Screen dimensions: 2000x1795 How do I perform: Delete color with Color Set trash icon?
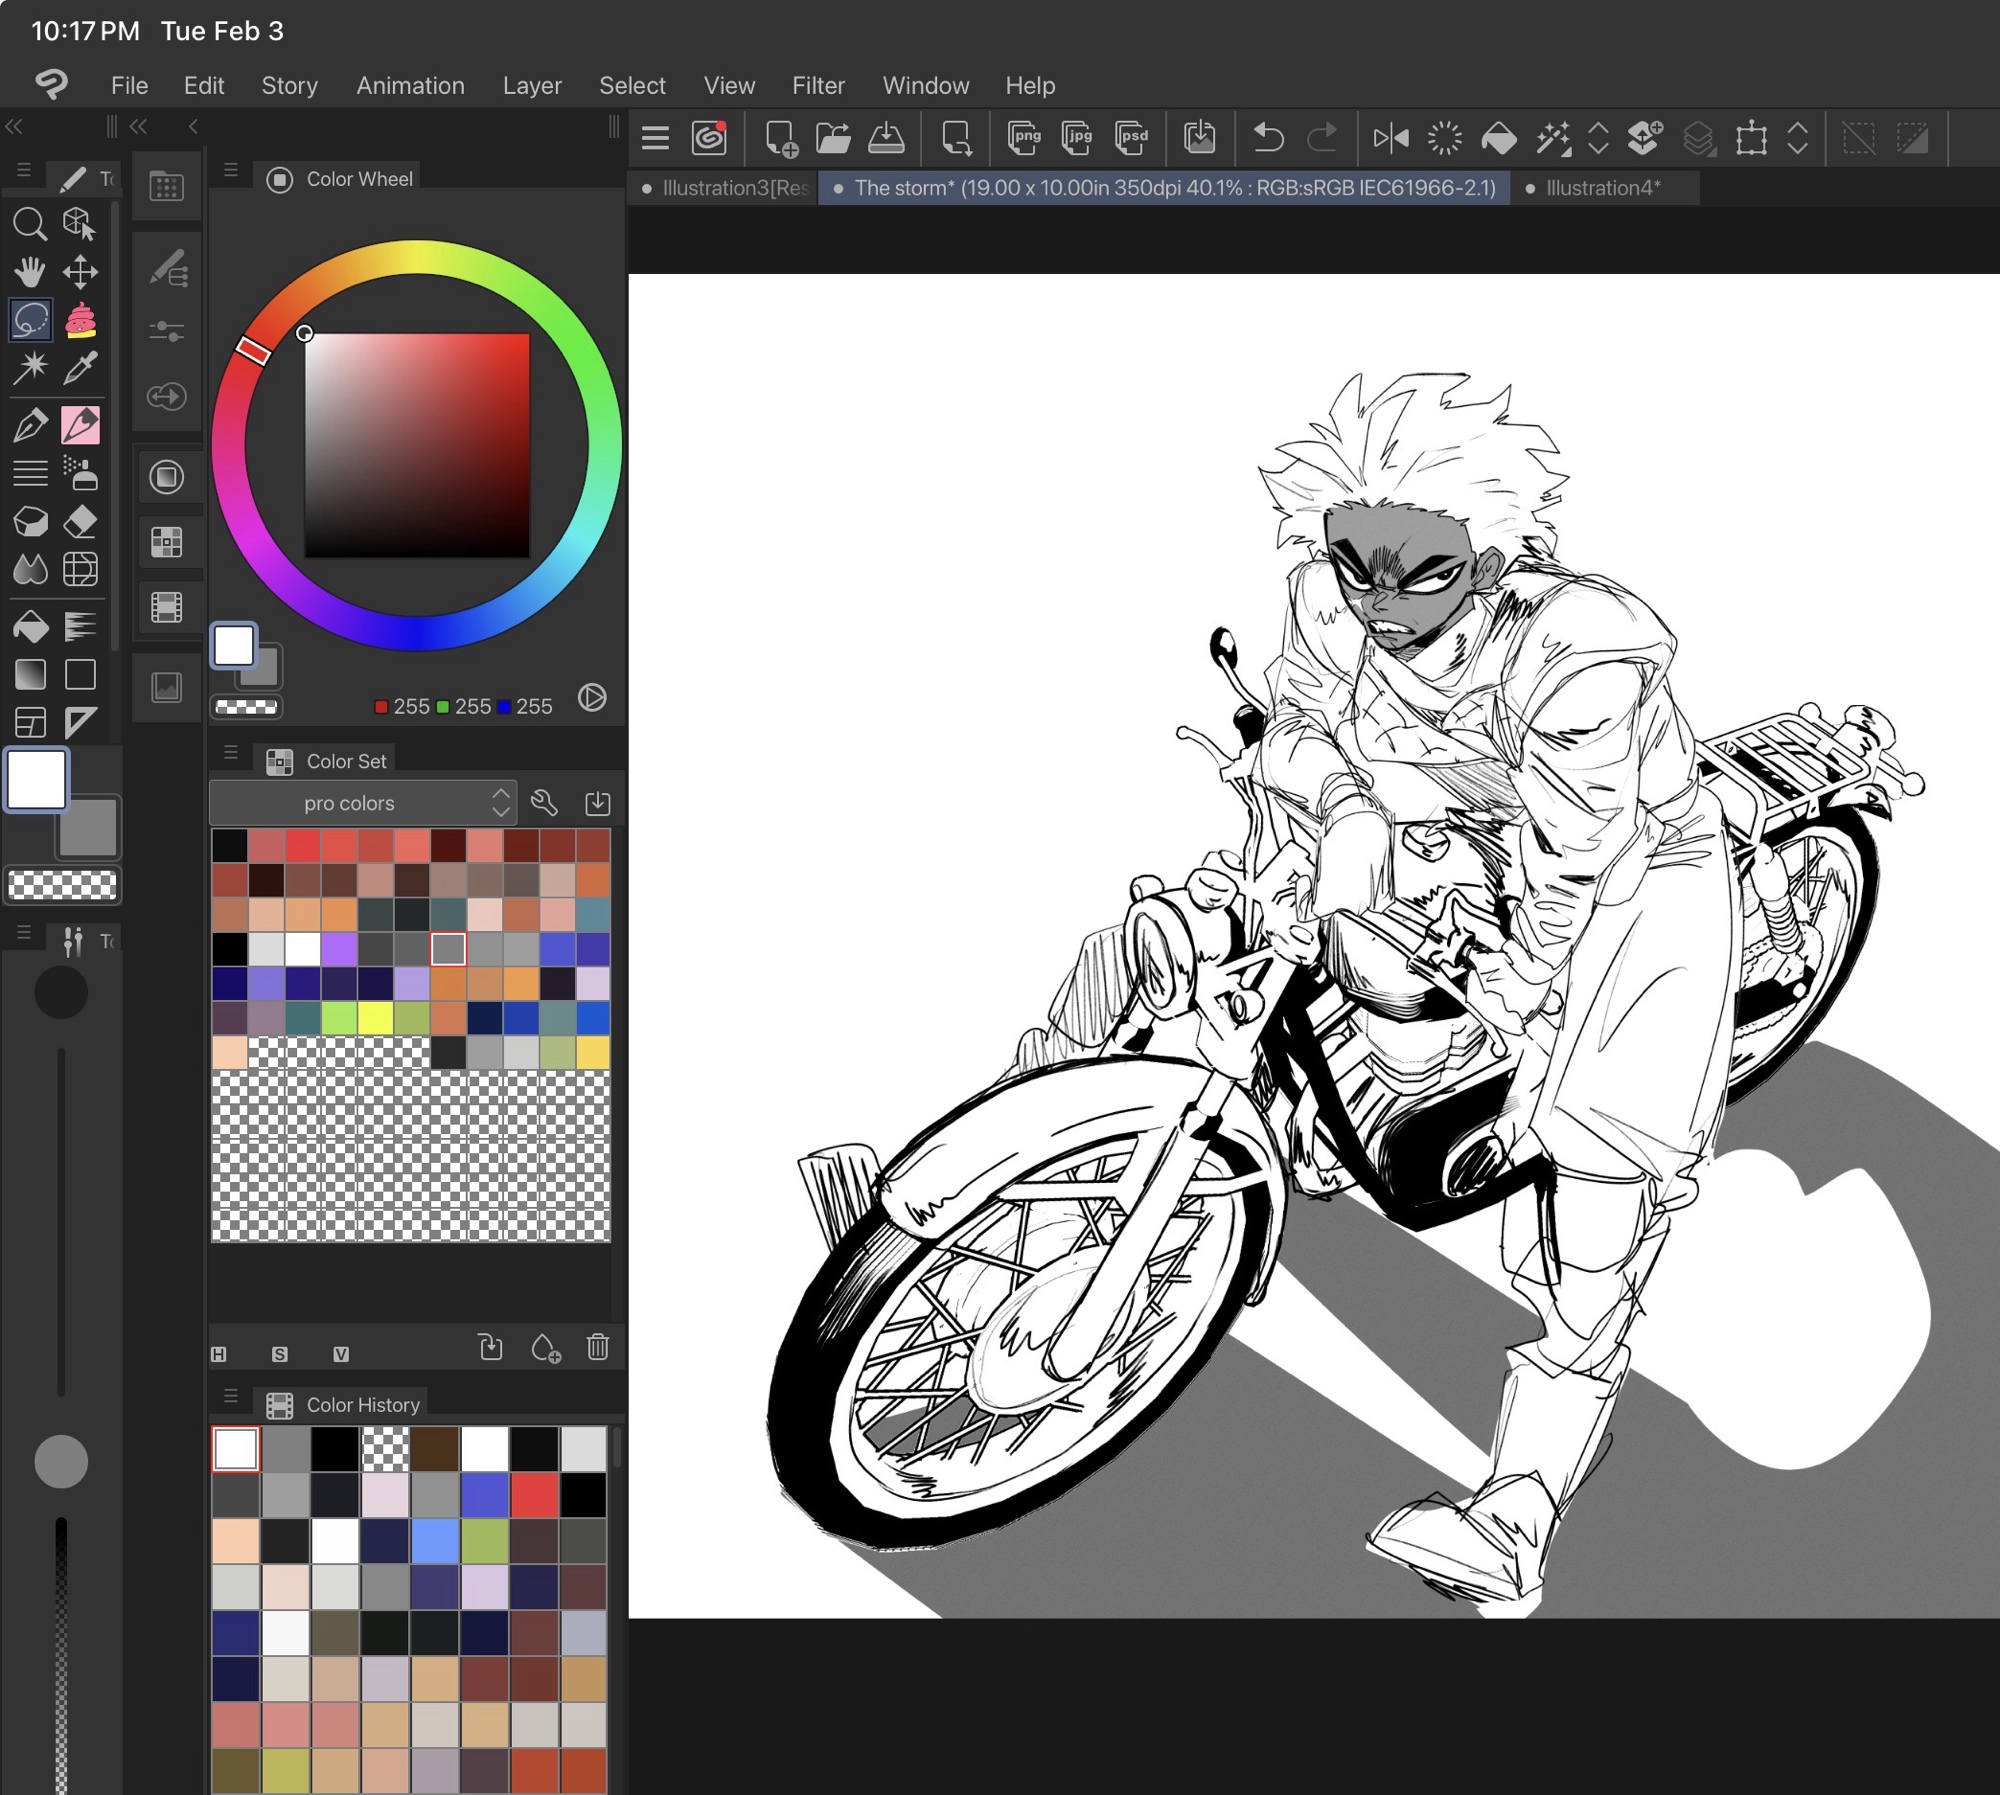pyautogui.click(x=597, y=1347)
